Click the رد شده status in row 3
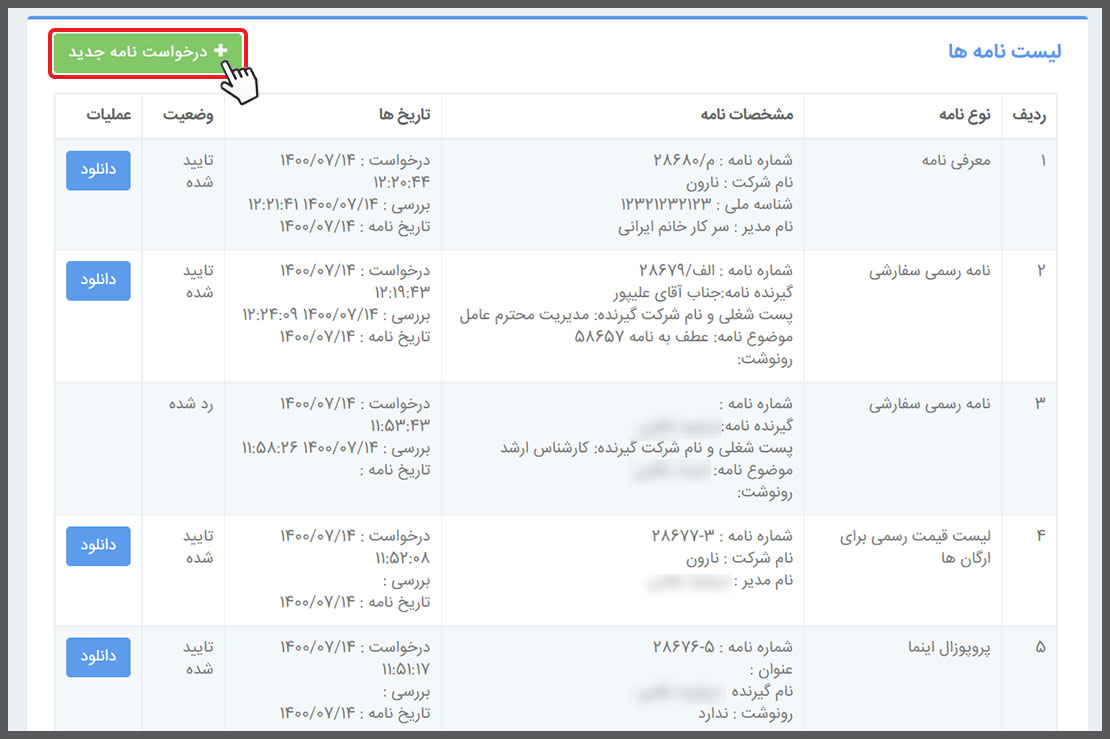Viewport: 1110px width, 739px height. [x=190, y=403]
